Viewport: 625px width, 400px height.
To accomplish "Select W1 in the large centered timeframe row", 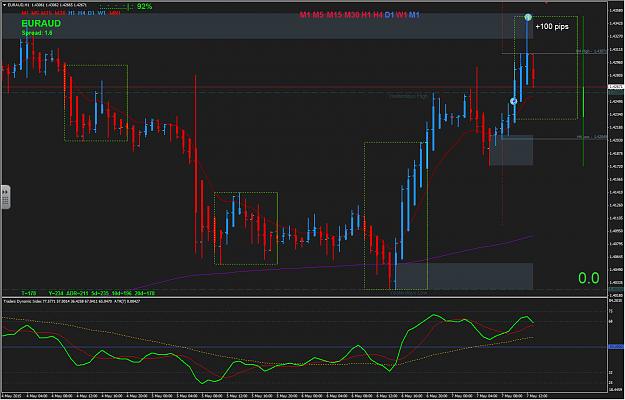I will point(401,15).
